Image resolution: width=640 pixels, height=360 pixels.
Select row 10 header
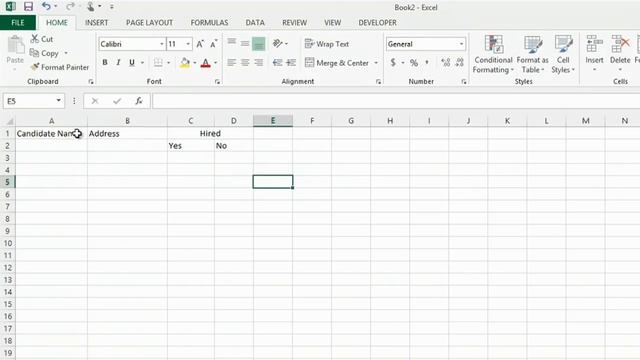coord(8,243)
